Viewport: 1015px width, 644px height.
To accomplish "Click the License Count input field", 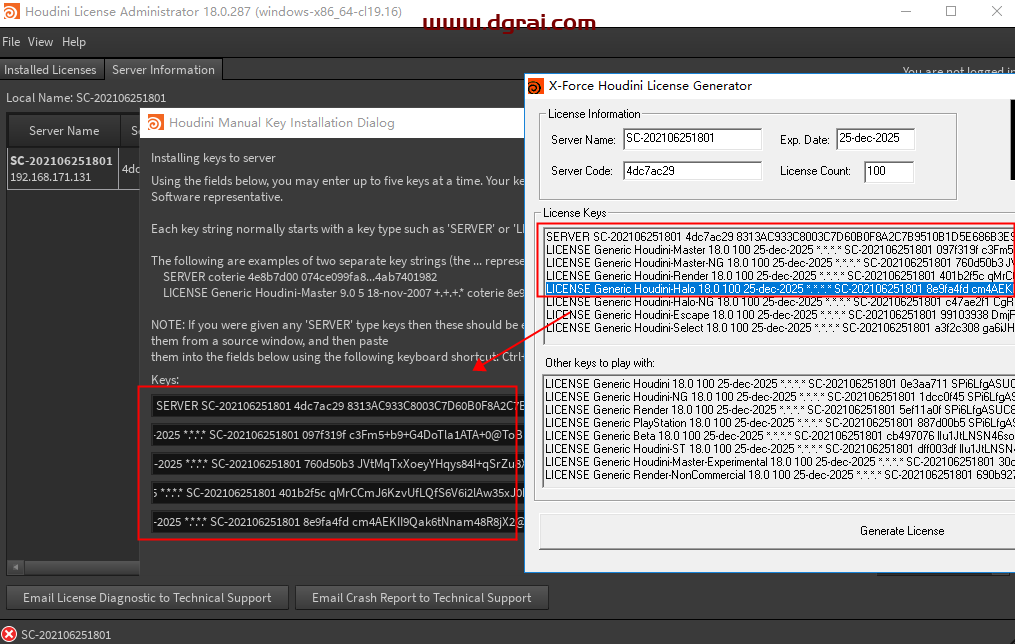I will click(x=889, y=172).
